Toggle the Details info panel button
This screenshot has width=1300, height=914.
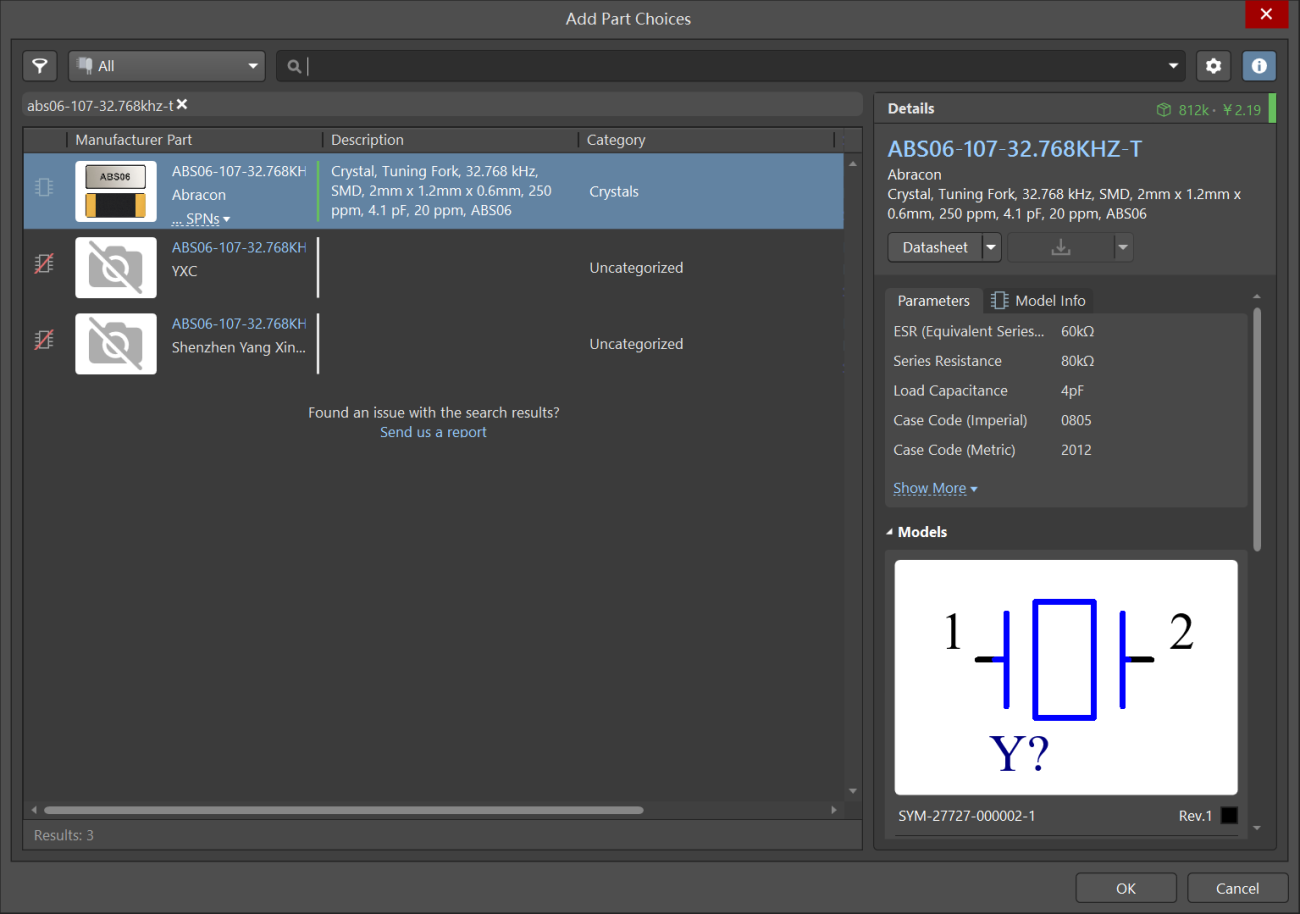(x=1259, y=66)
